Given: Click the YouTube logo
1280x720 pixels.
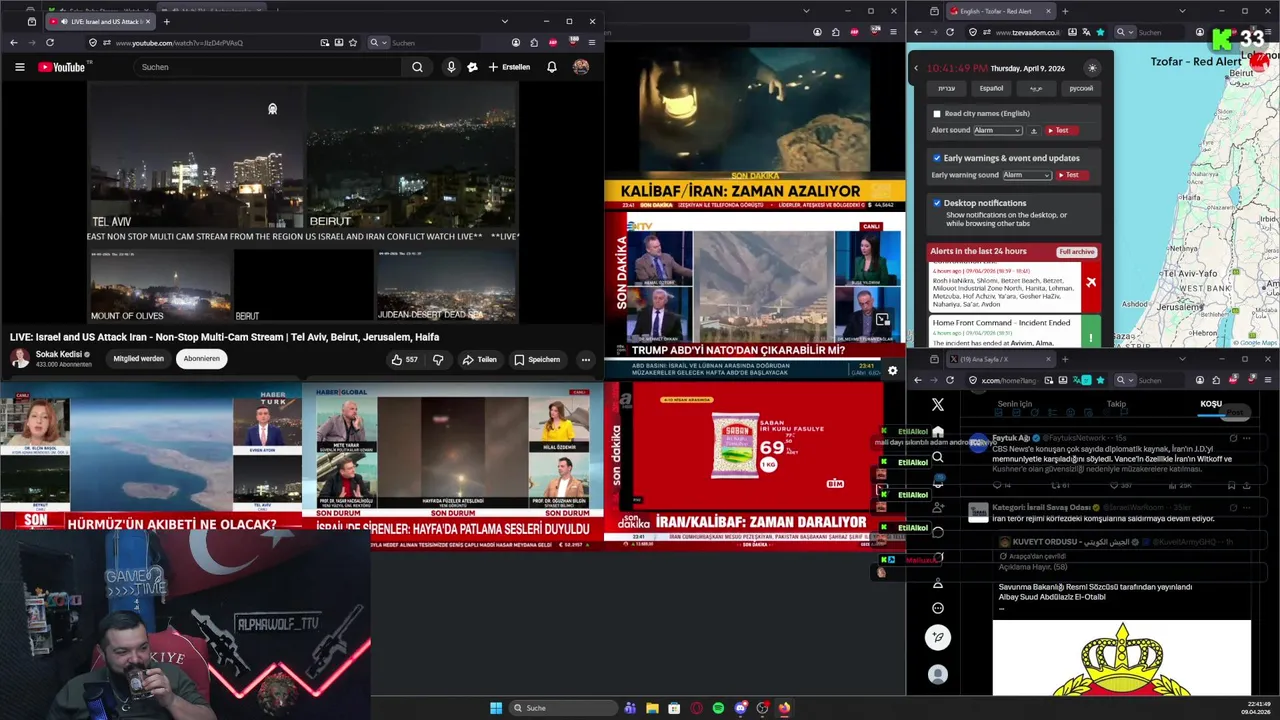Looking at the screenshot, I should (62, 67).
